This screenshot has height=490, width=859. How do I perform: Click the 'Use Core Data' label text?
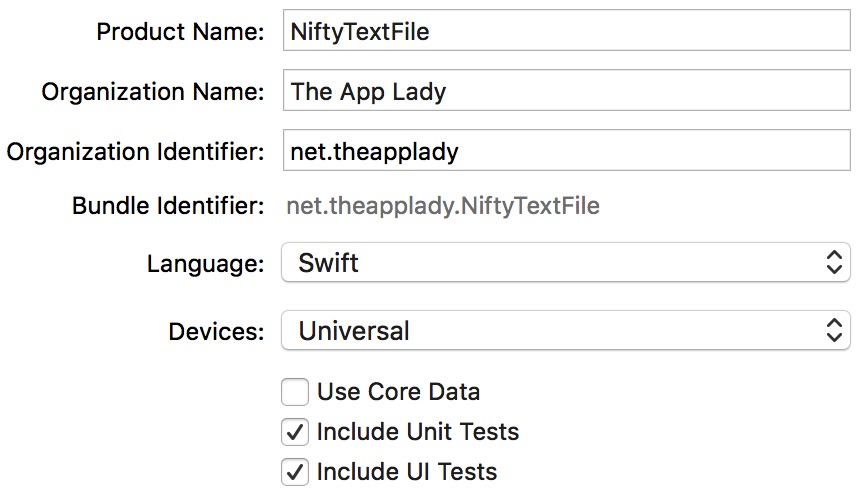[x=398, y=392]
